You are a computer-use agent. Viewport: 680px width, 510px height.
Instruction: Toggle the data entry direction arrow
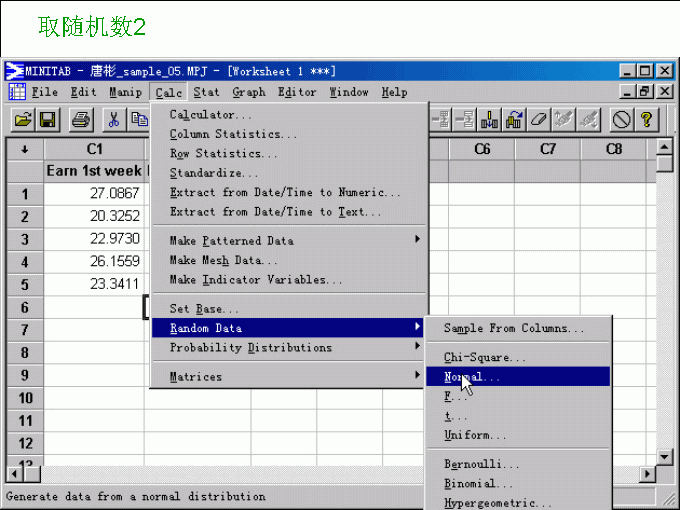24,149
